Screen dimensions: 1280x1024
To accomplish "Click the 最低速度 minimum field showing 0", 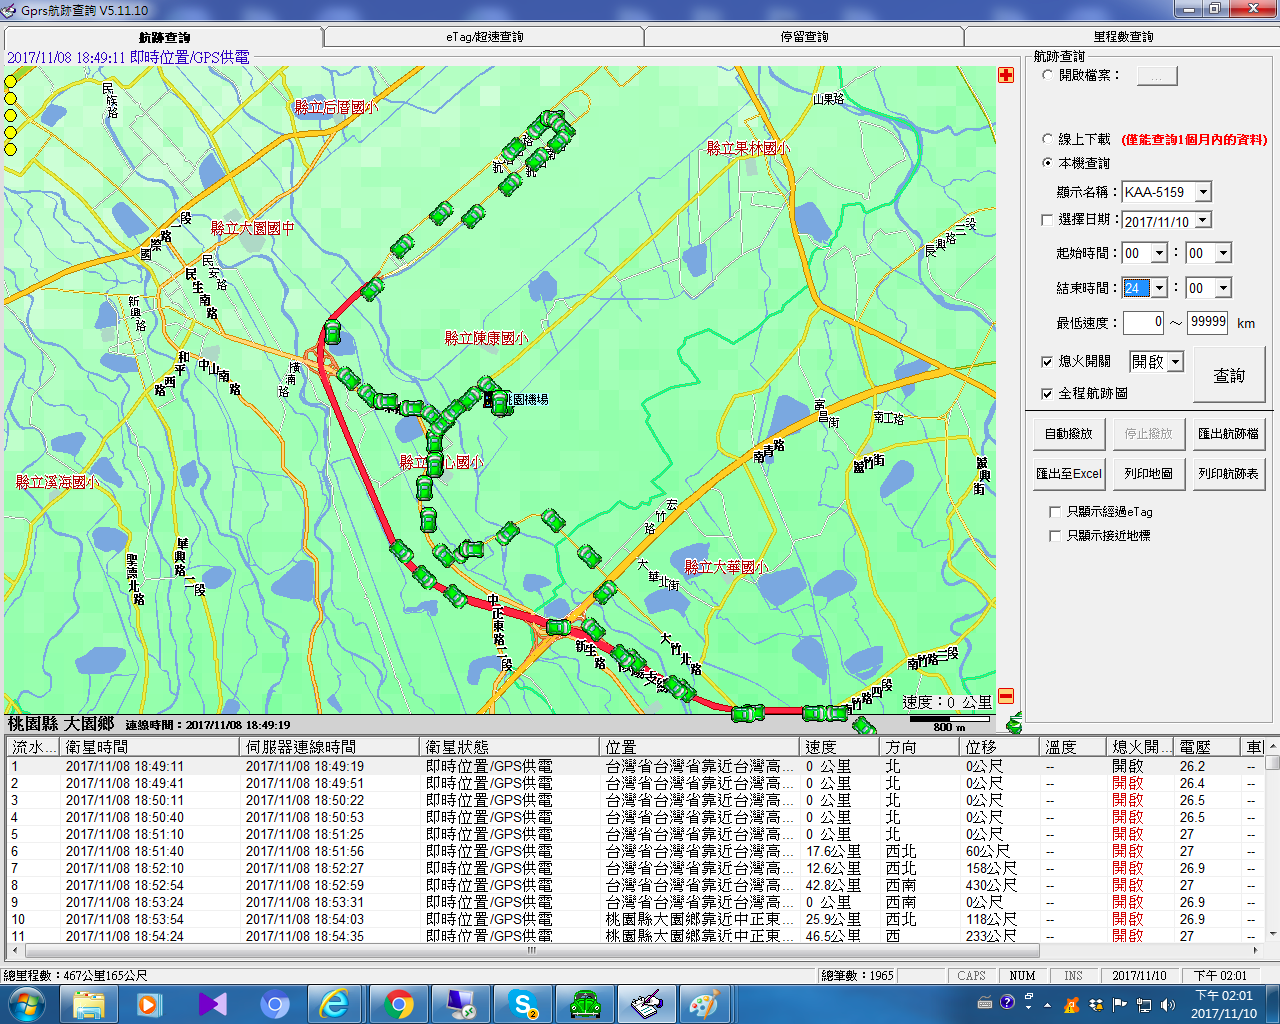I will pos(1143,322).
